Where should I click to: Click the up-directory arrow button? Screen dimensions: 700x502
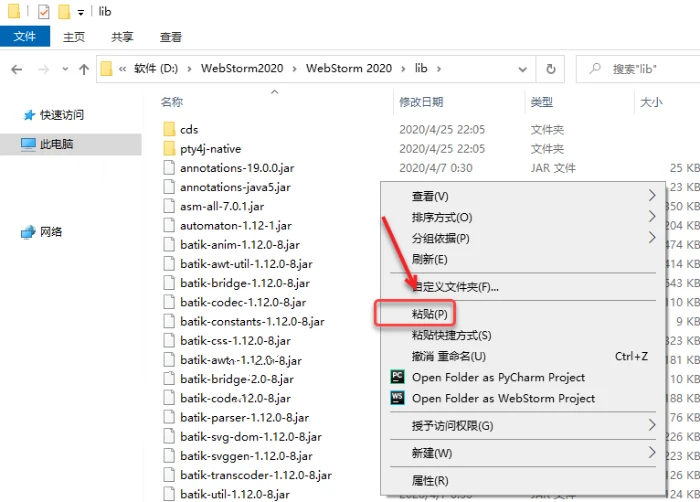tap(83, 69)
